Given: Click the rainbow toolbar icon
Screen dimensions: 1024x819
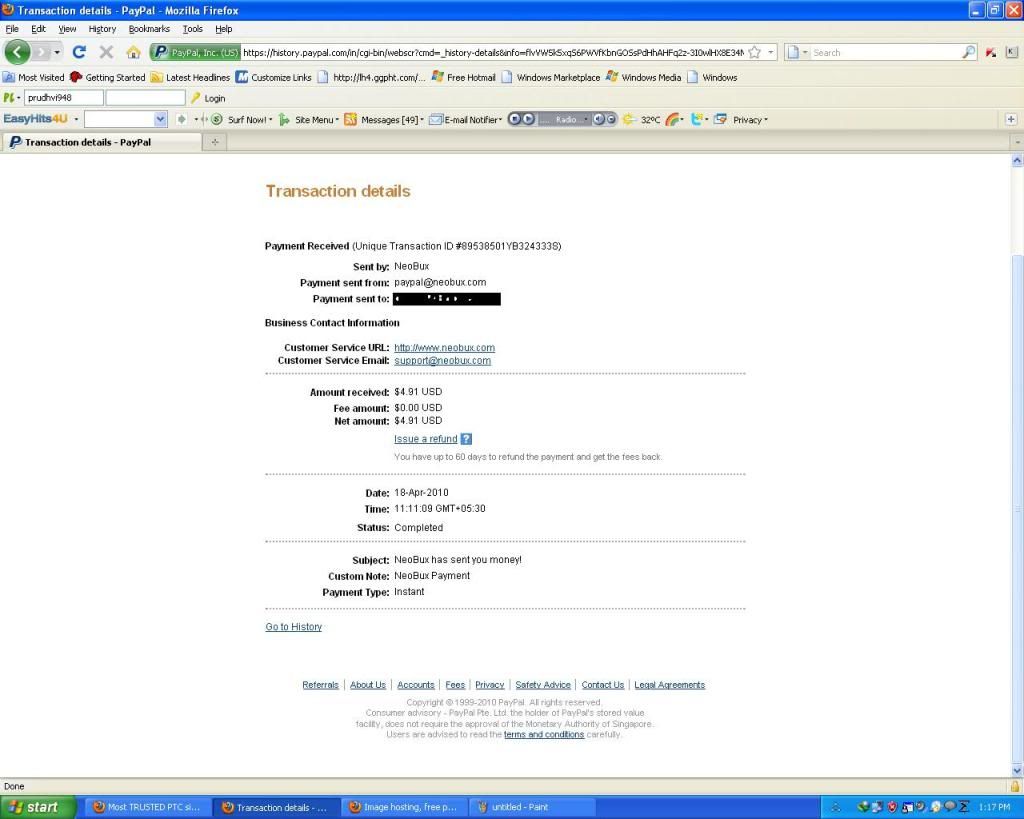Looking at the screenshot, I should click(x=673, y=120).
